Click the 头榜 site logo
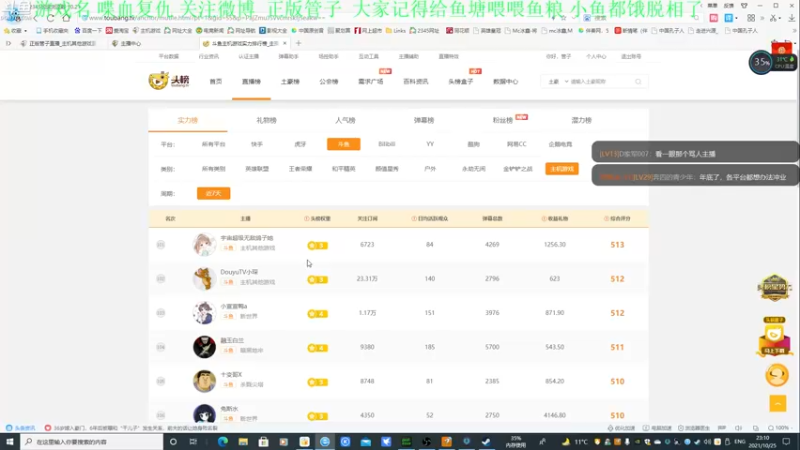Image resolution: width=800 pixels, height=450 pixels. [x=169, y=81]
